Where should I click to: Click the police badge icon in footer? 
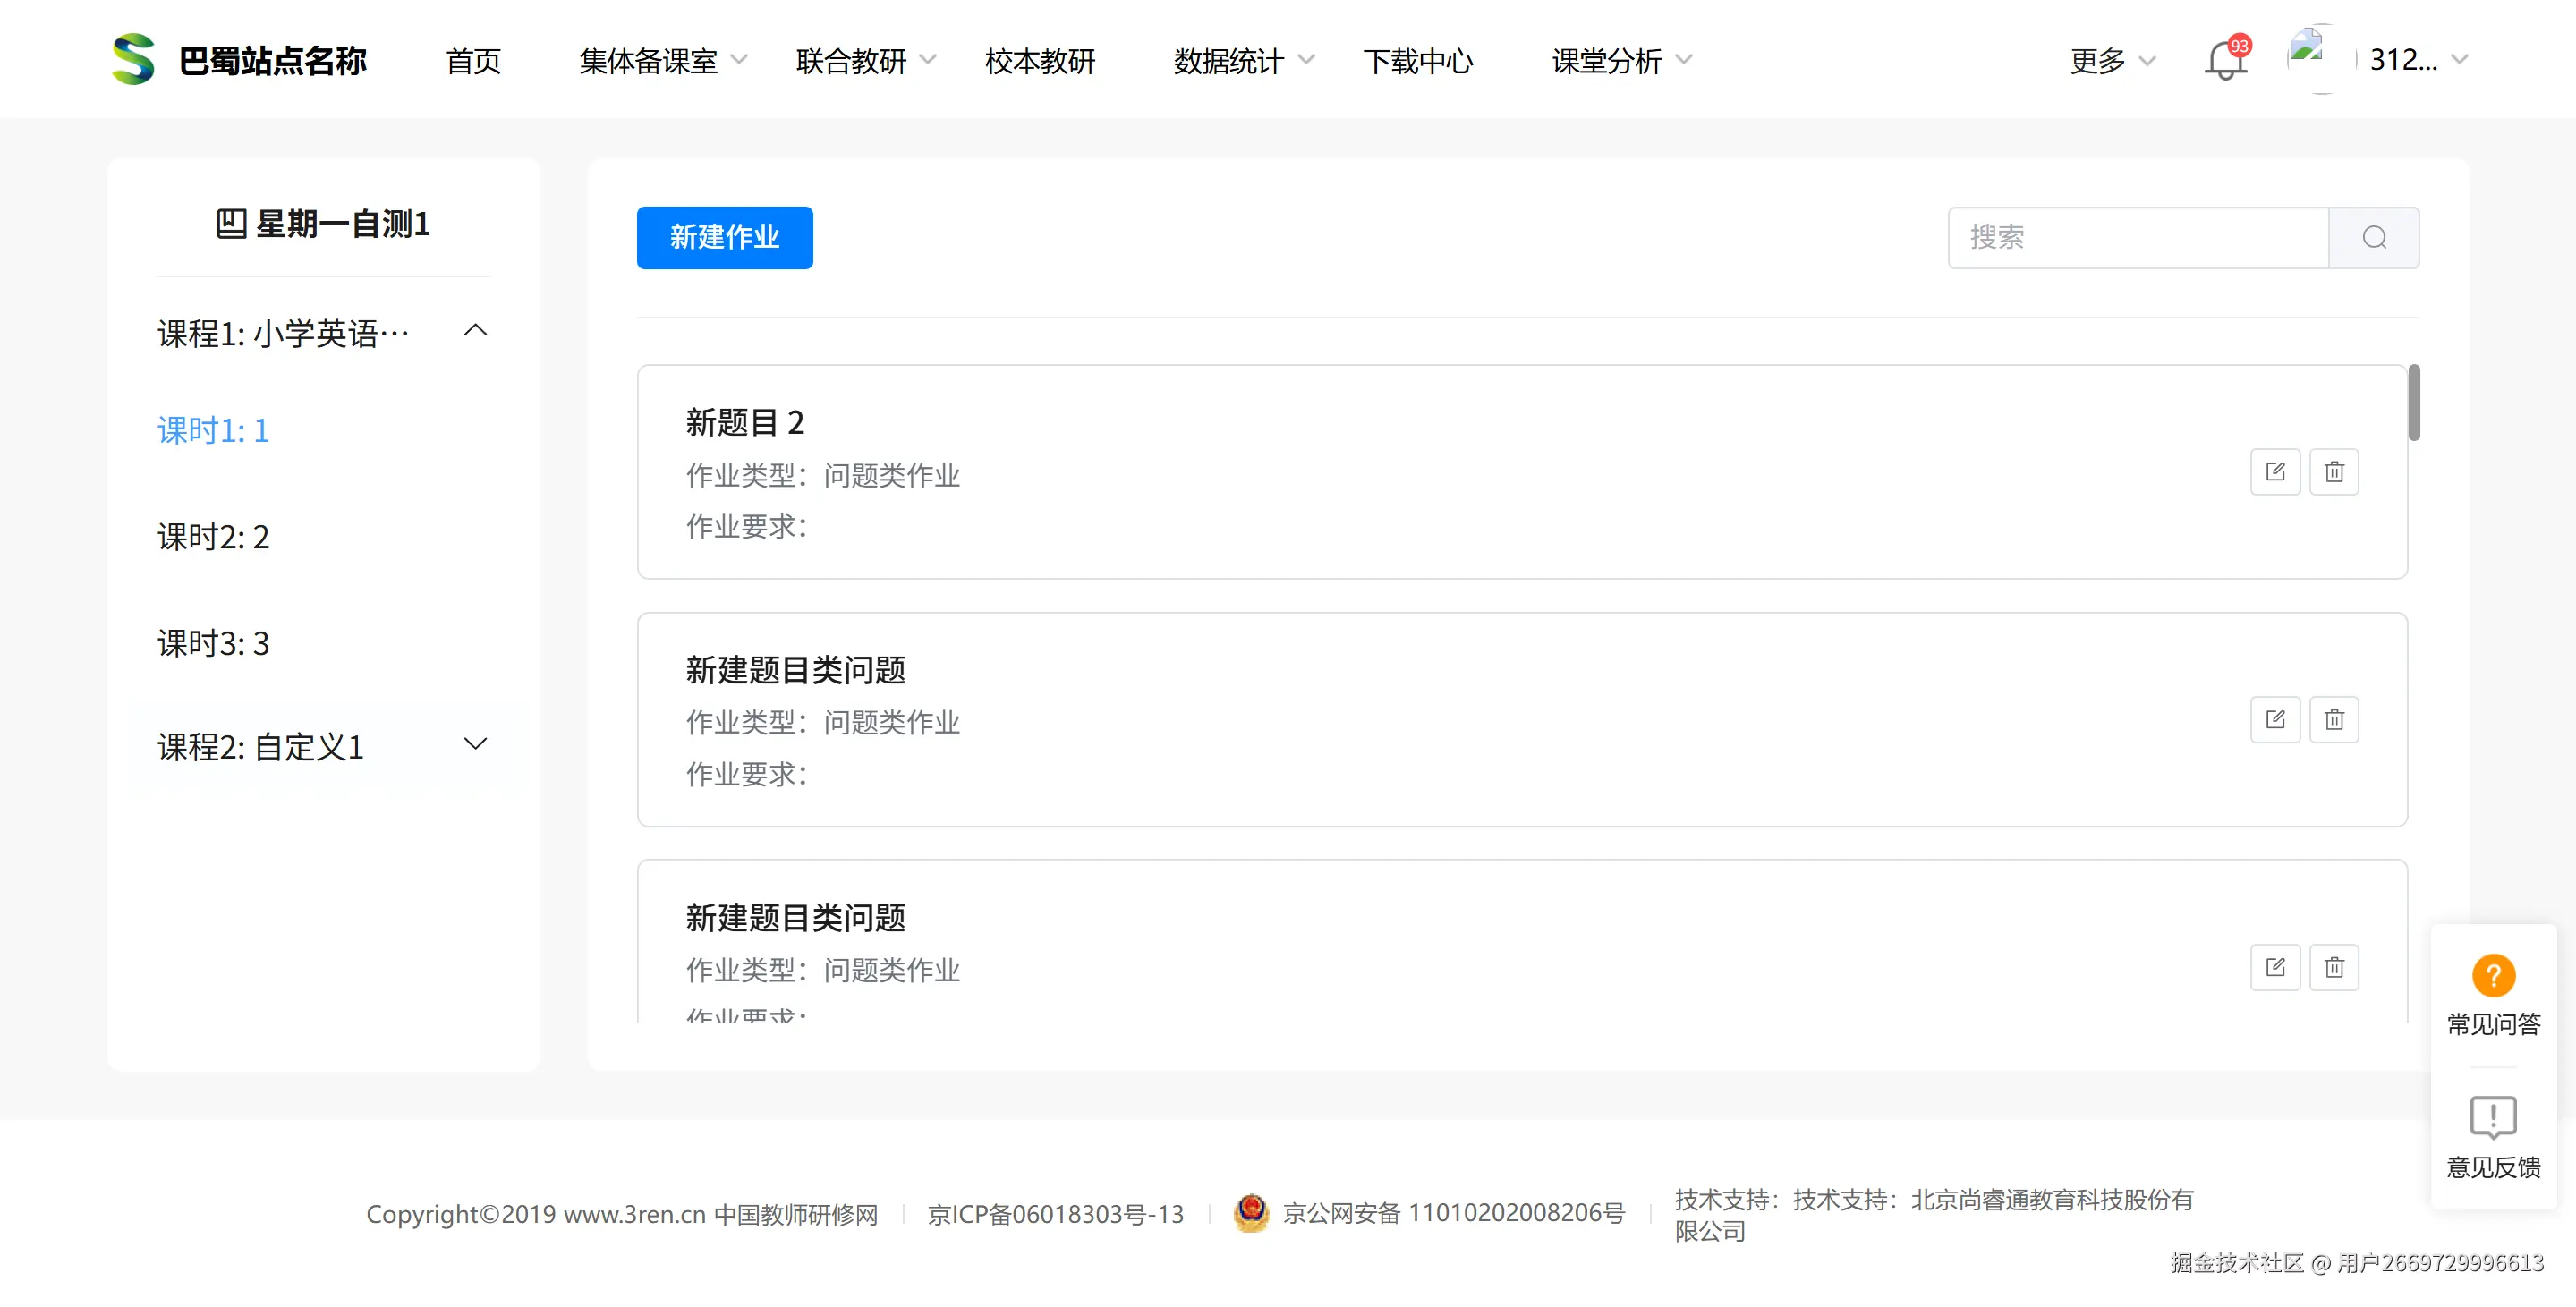pos(1251,1213)
